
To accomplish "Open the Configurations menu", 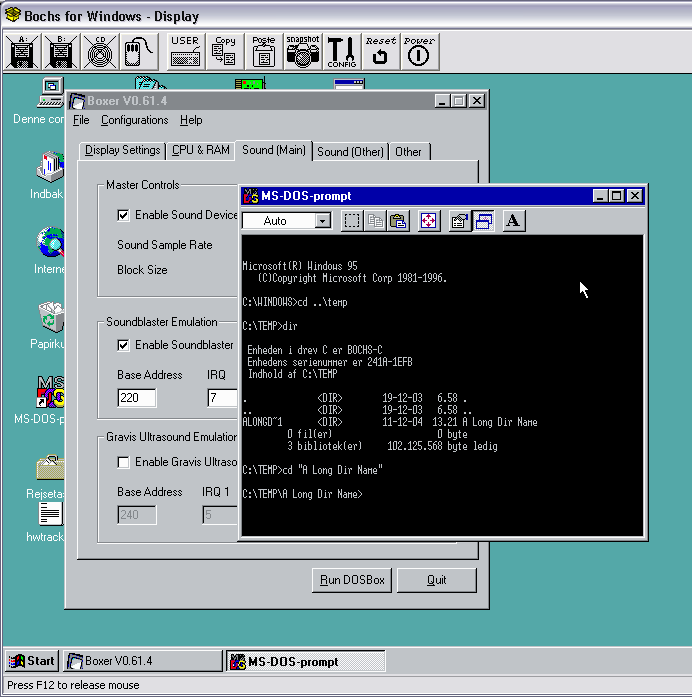I will (x=134, y=120).
